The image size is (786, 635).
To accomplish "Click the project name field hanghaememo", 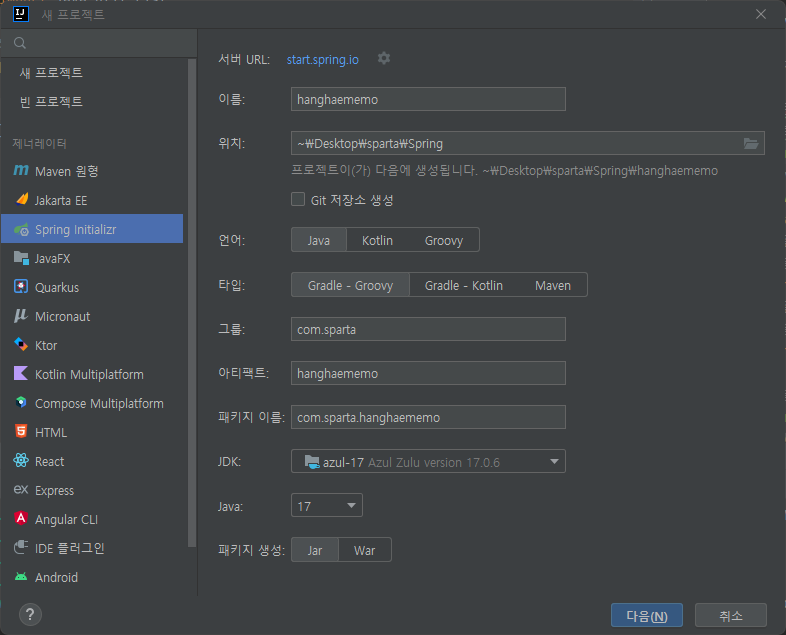I will pos(428,99).
